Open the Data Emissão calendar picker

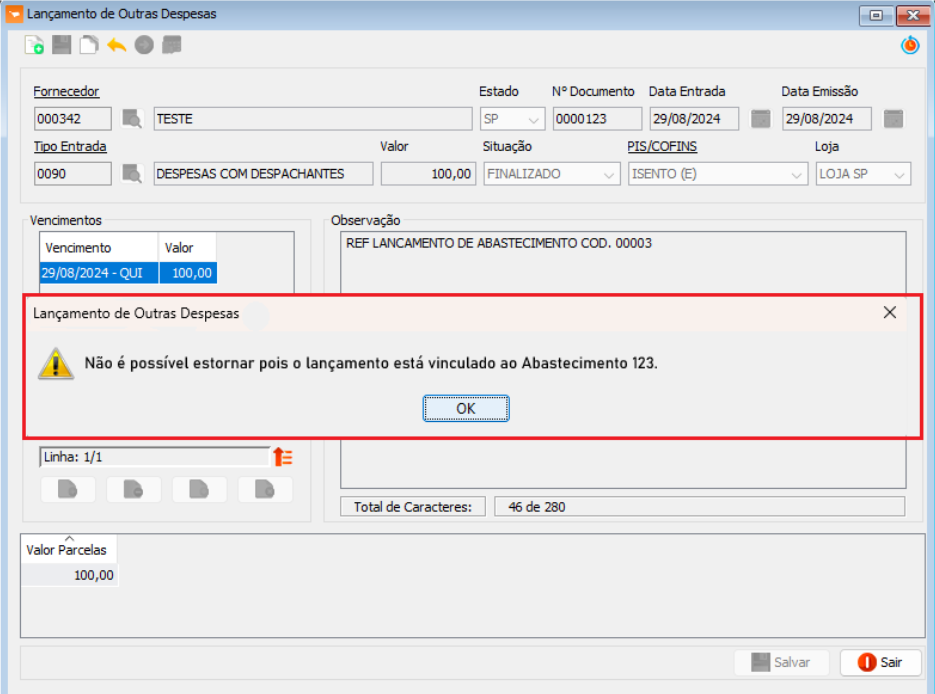pyautogui.click(x=893, y=119)
